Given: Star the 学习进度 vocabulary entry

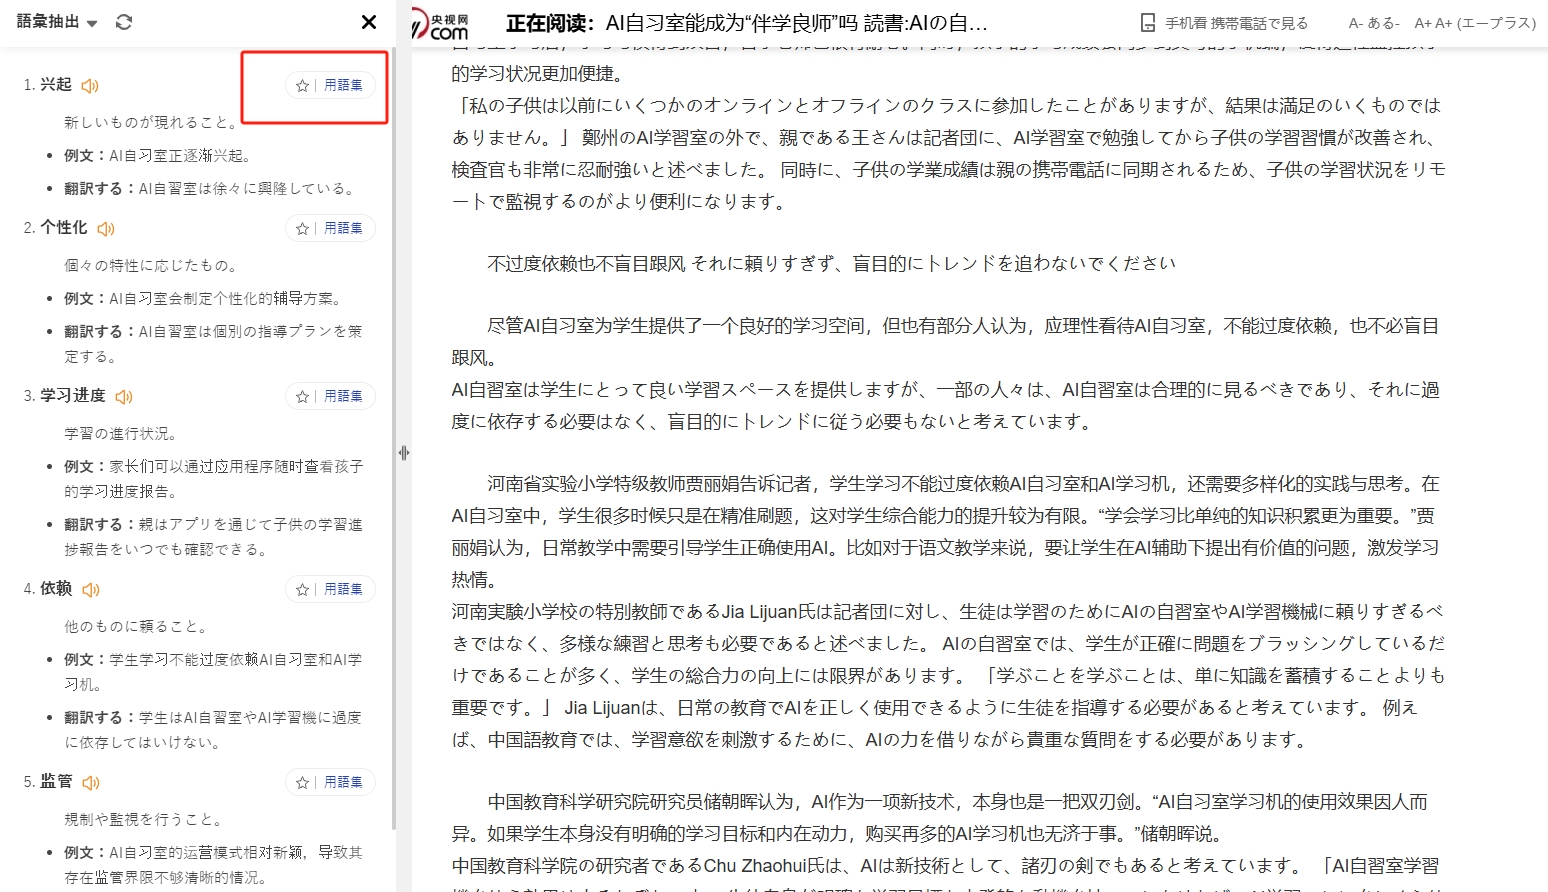Looking at the screenshot, I should tap(302, 397).
